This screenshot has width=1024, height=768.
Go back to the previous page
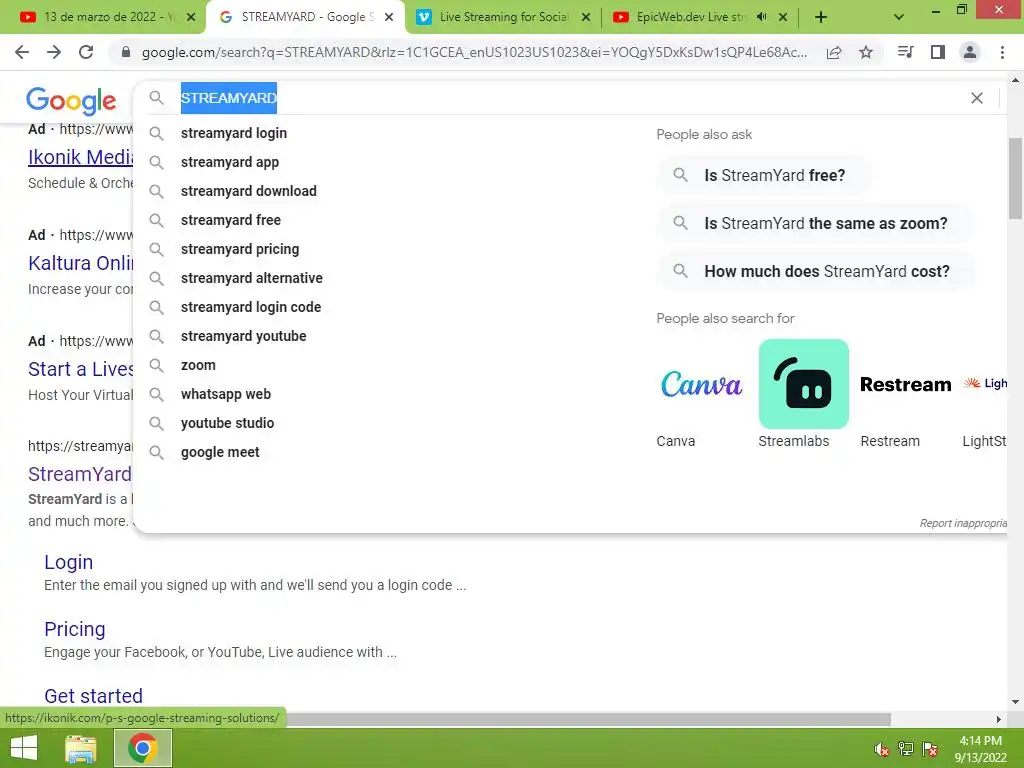point(22,52)
